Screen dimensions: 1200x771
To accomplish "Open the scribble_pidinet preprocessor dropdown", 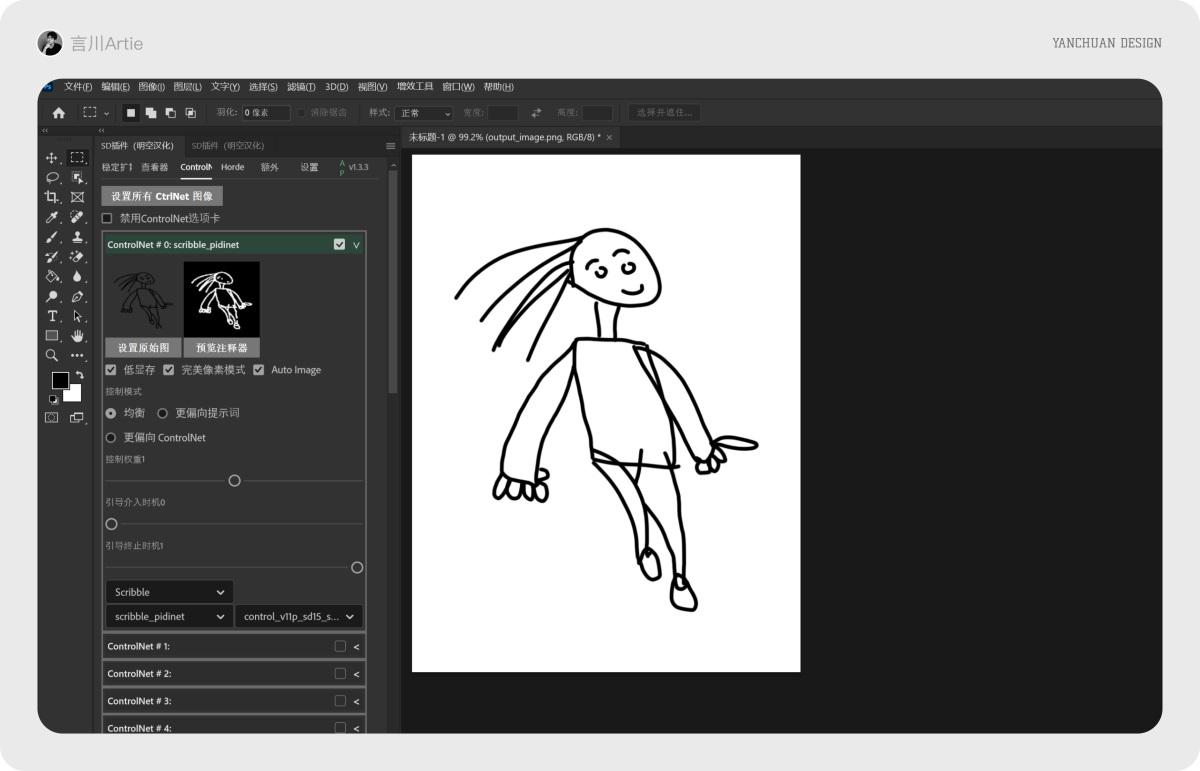I will coord(168,616).
